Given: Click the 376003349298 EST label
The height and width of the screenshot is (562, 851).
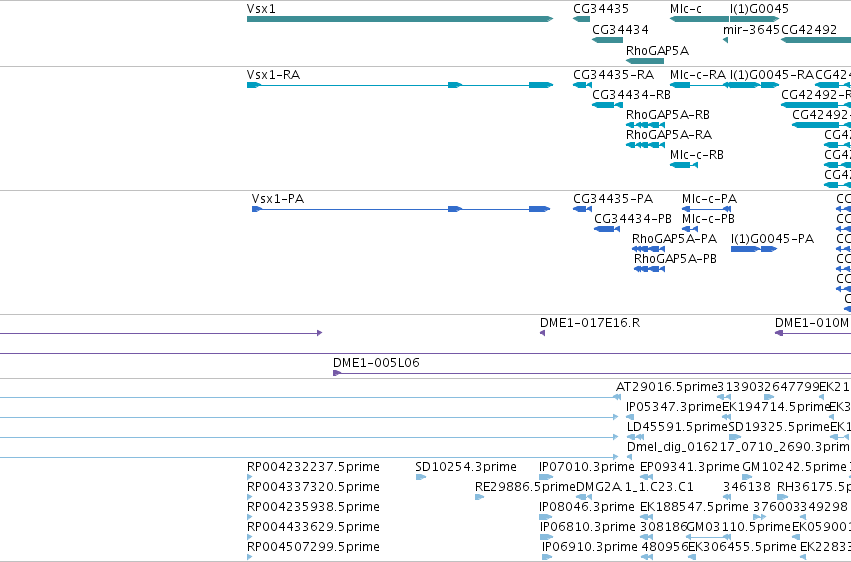Looking at the screenshot, I should tap(800, 507).
